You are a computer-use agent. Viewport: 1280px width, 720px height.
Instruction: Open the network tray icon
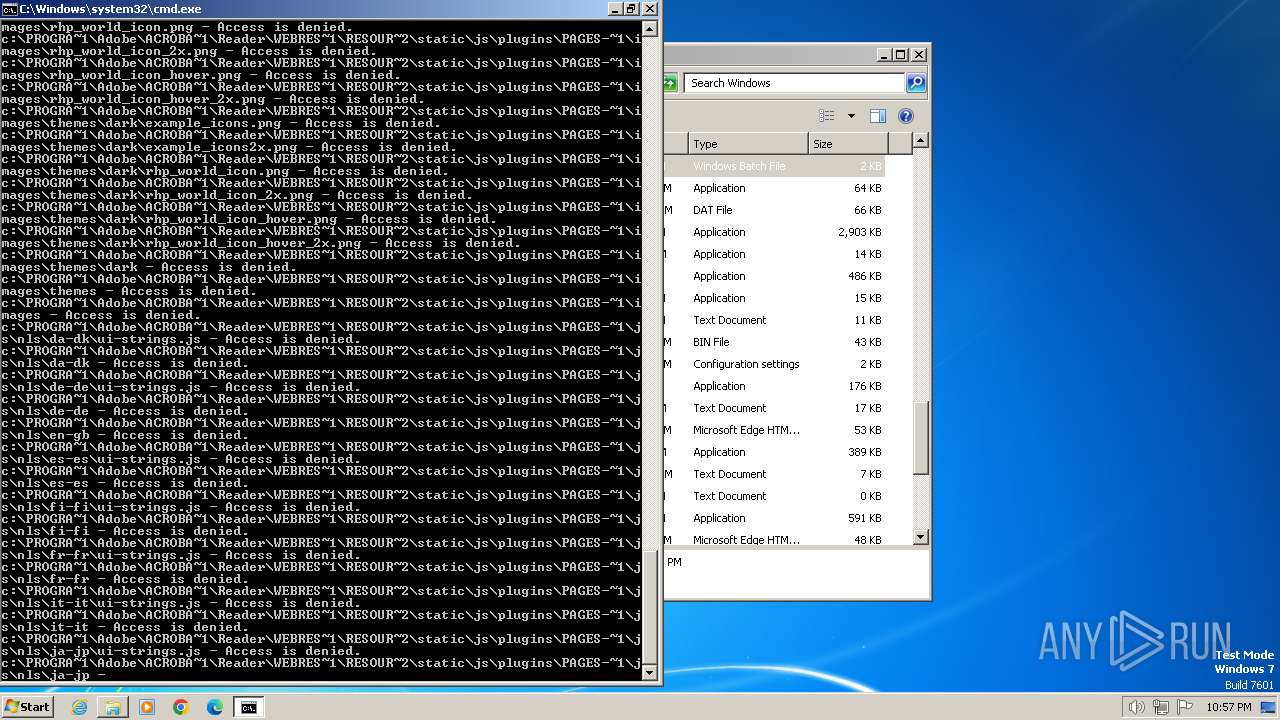click(x=1160, y=707)
